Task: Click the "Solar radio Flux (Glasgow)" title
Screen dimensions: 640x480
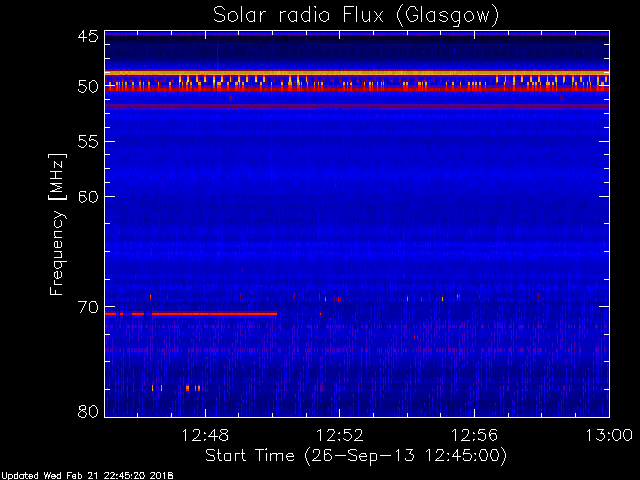Action: click(356, 16)
